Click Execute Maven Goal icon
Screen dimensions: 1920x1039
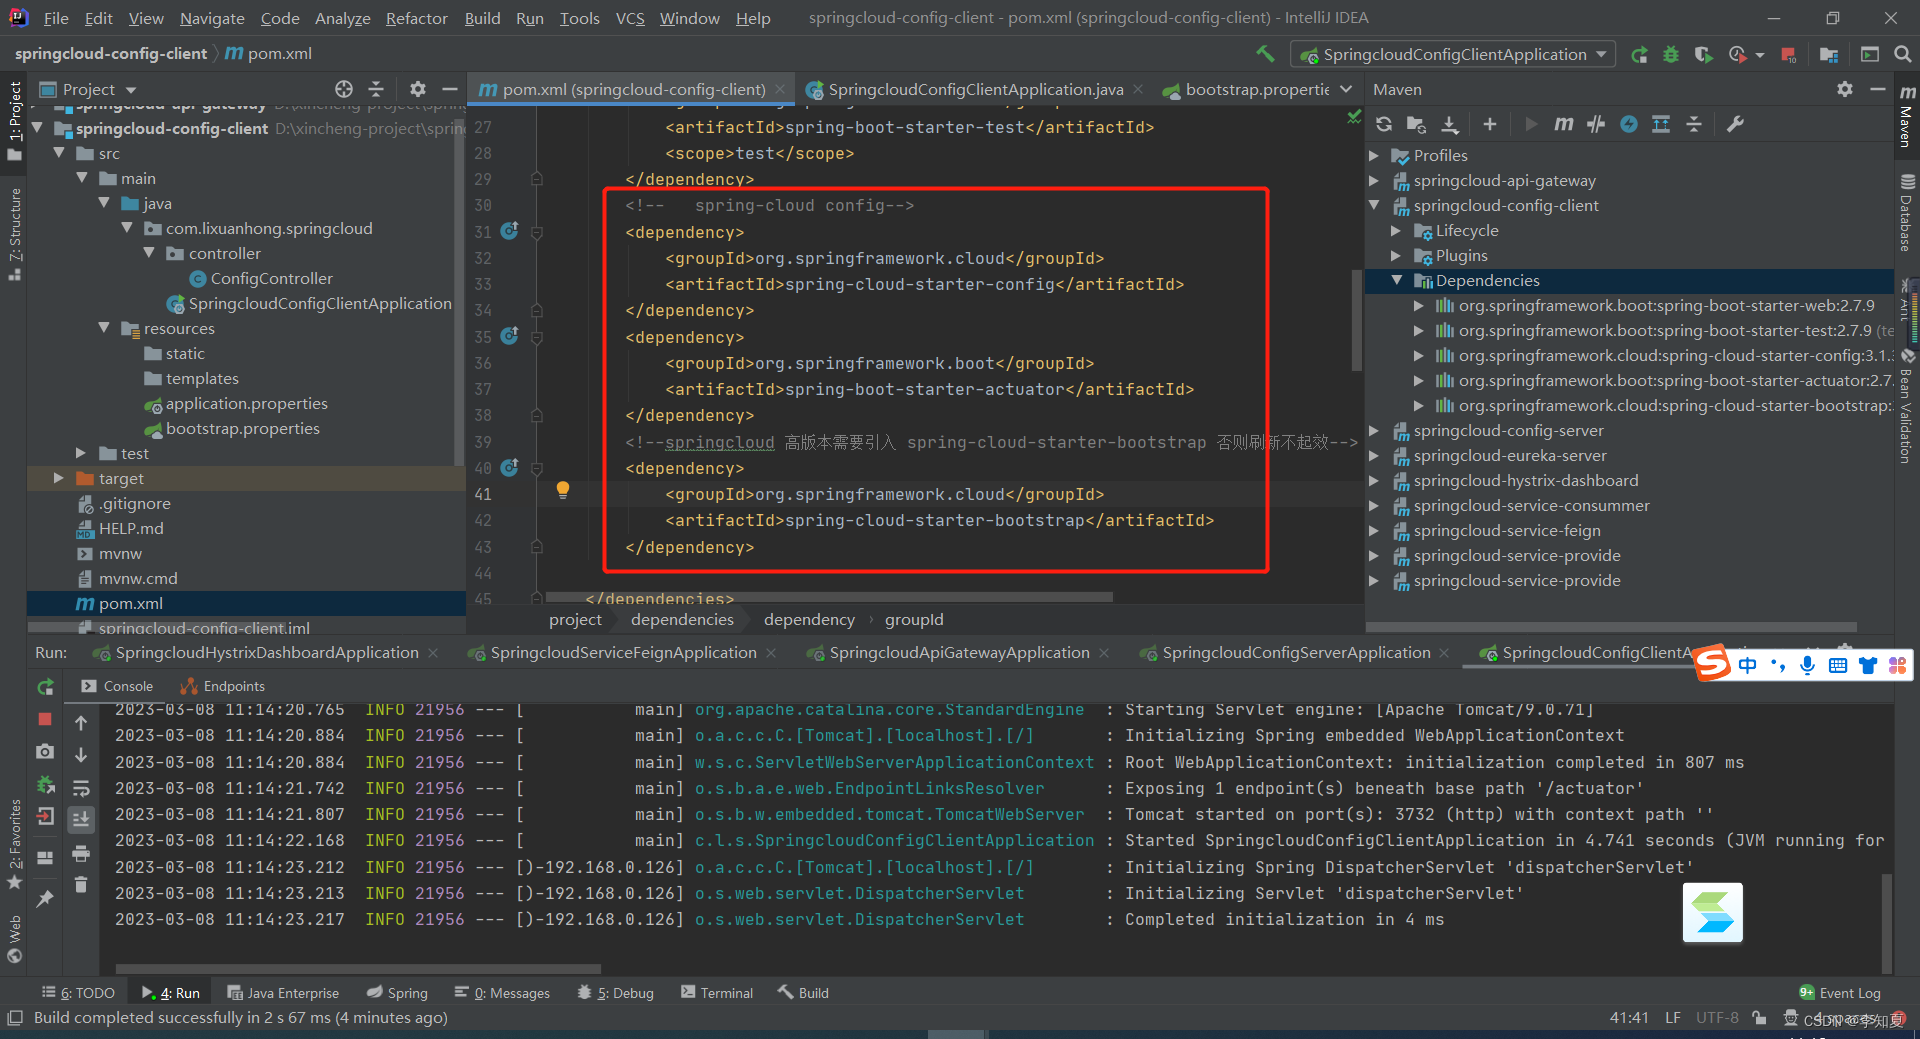pyautogui.click(x=1563, y=124)
